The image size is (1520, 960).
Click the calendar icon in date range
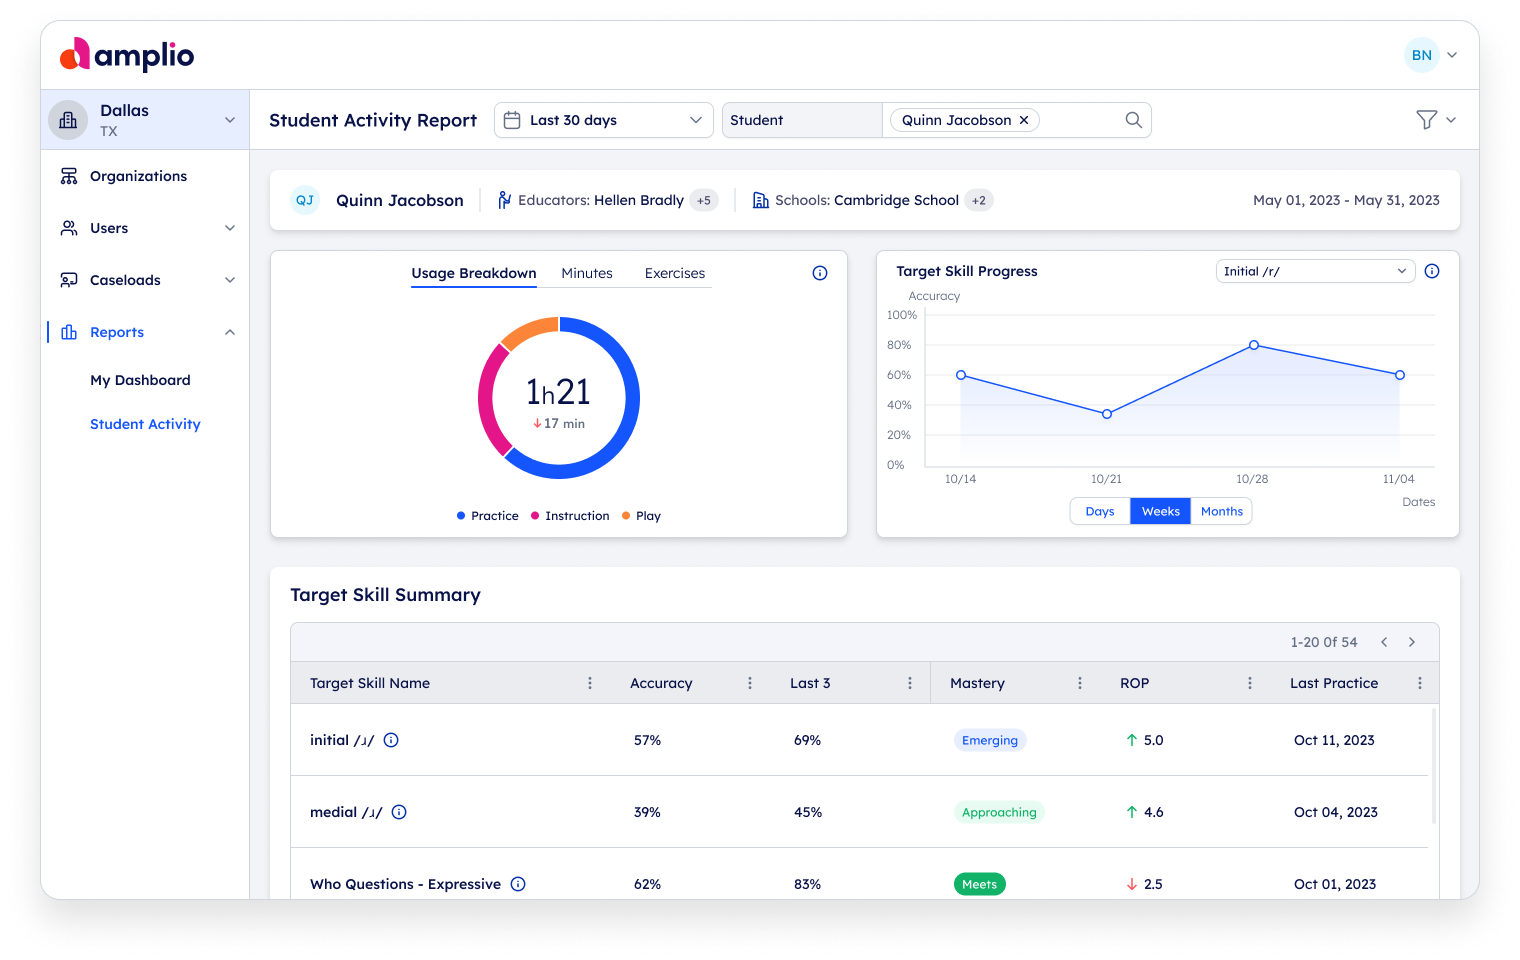(x=512, y=120)
